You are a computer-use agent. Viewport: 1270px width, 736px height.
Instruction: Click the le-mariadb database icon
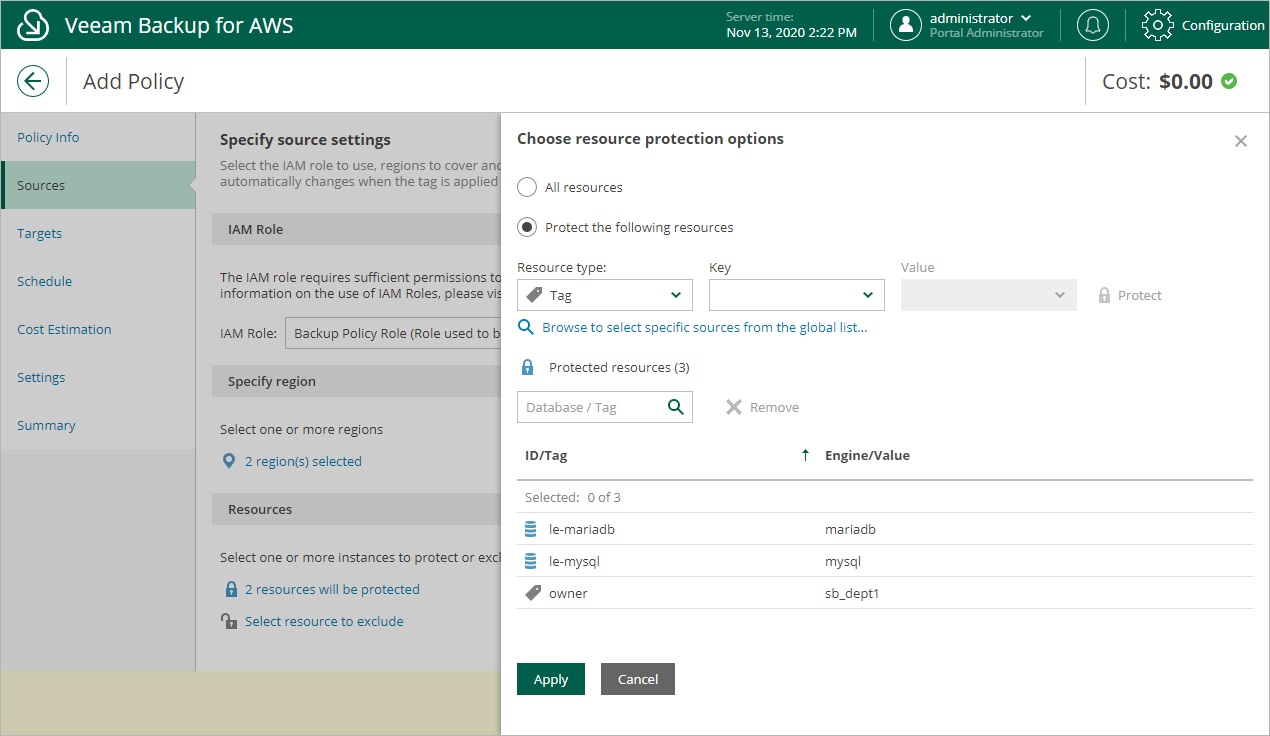tap(531, 529)
